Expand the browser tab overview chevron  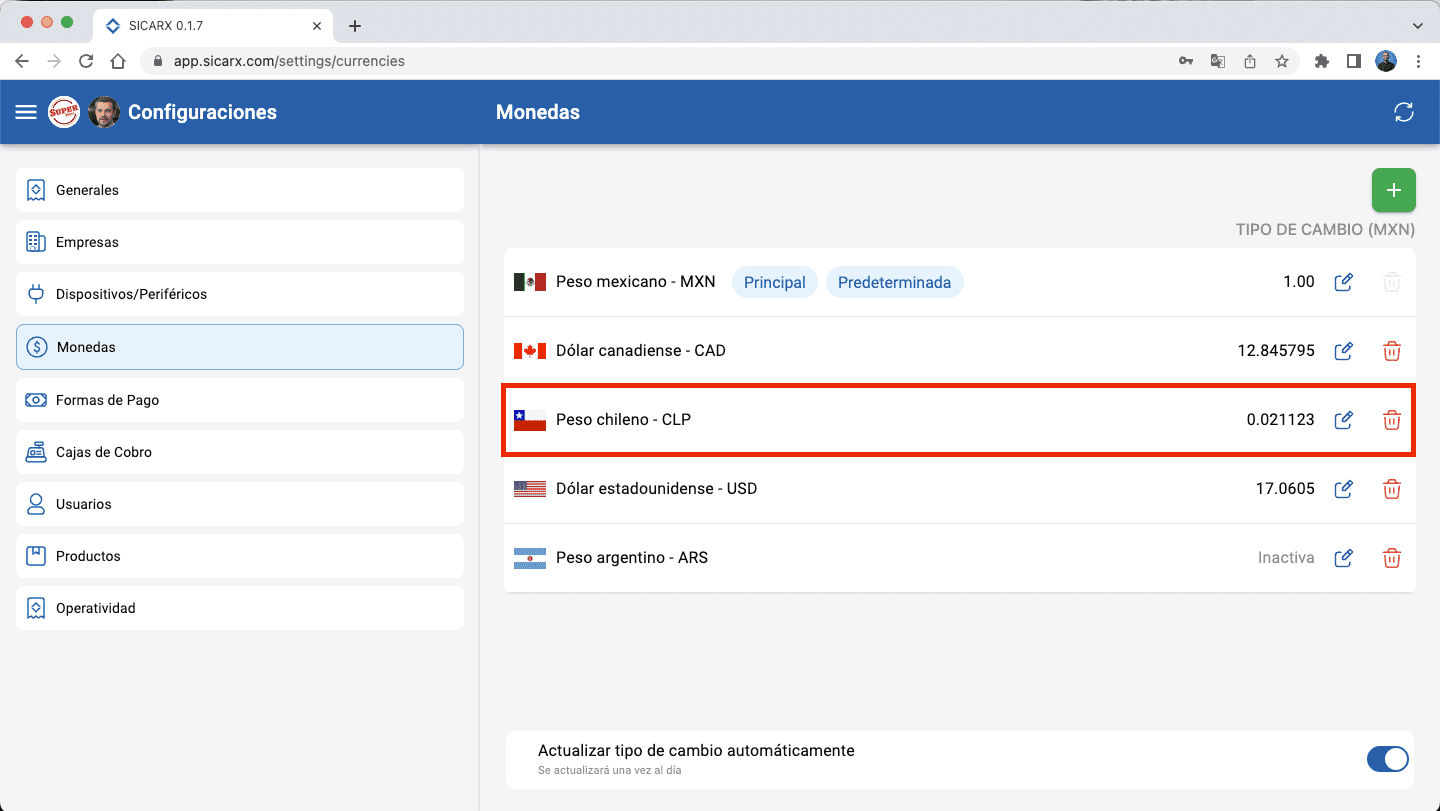coord(1419,25)
